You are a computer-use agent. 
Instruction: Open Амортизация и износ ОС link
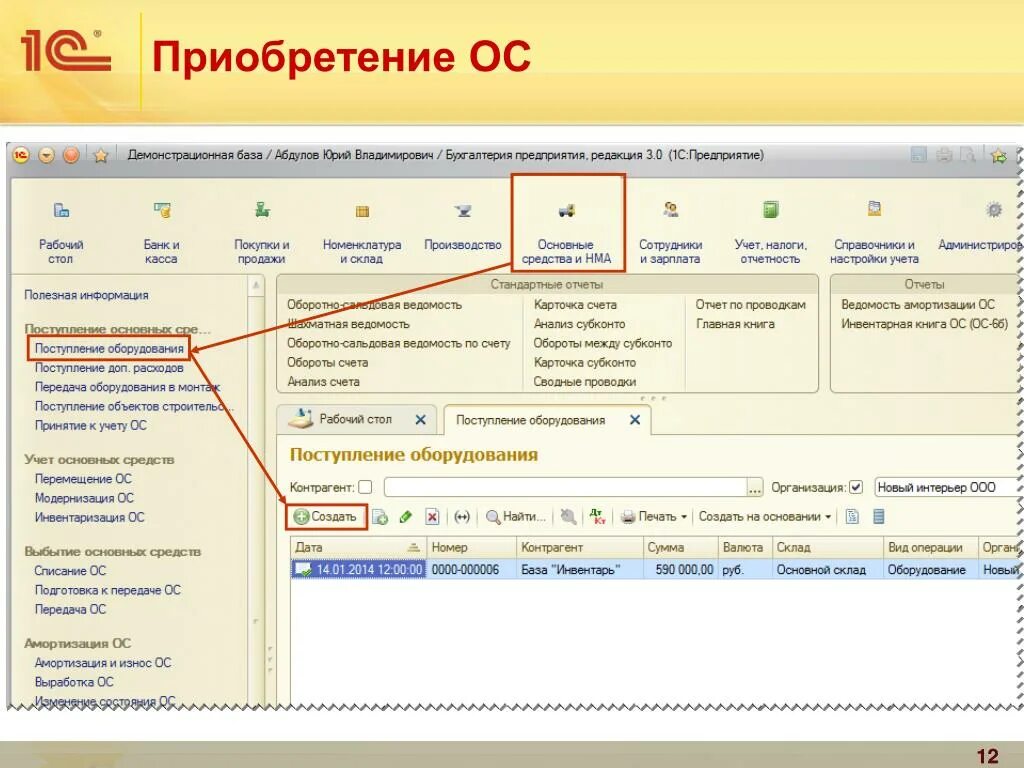click(103, 663)
